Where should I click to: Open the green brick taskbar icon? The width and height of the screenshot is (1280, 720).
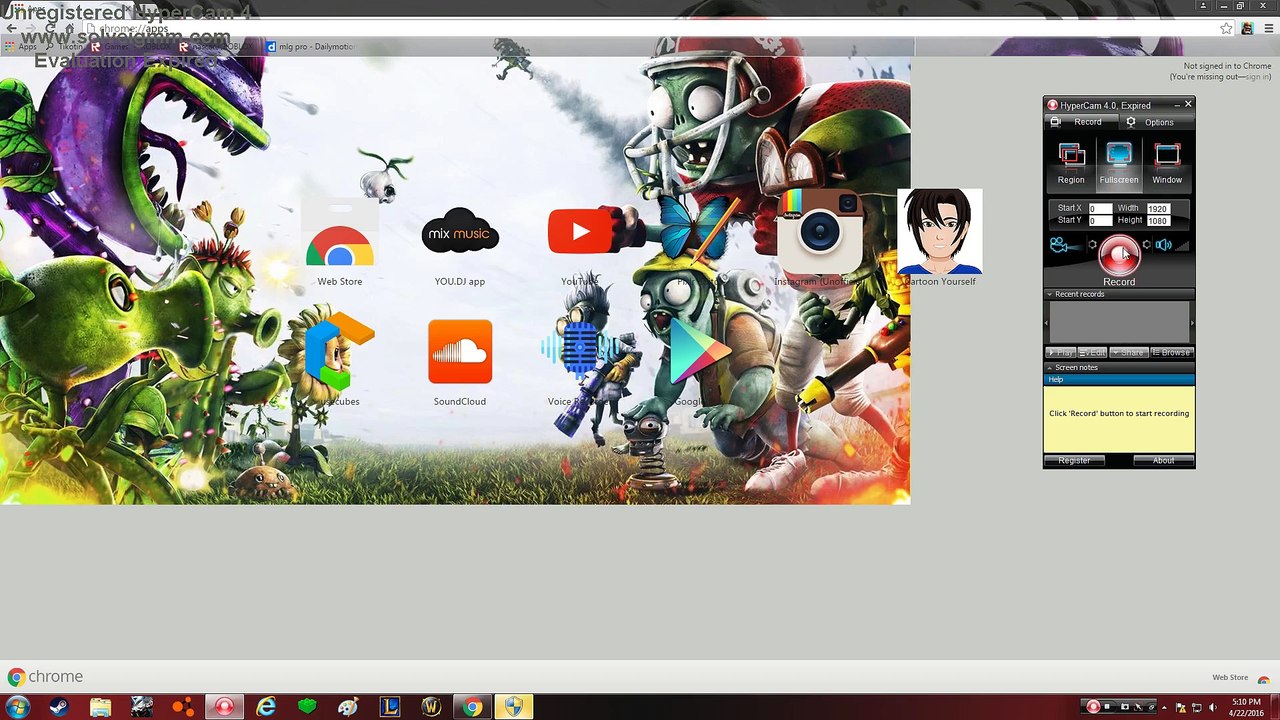click(307, 707)
